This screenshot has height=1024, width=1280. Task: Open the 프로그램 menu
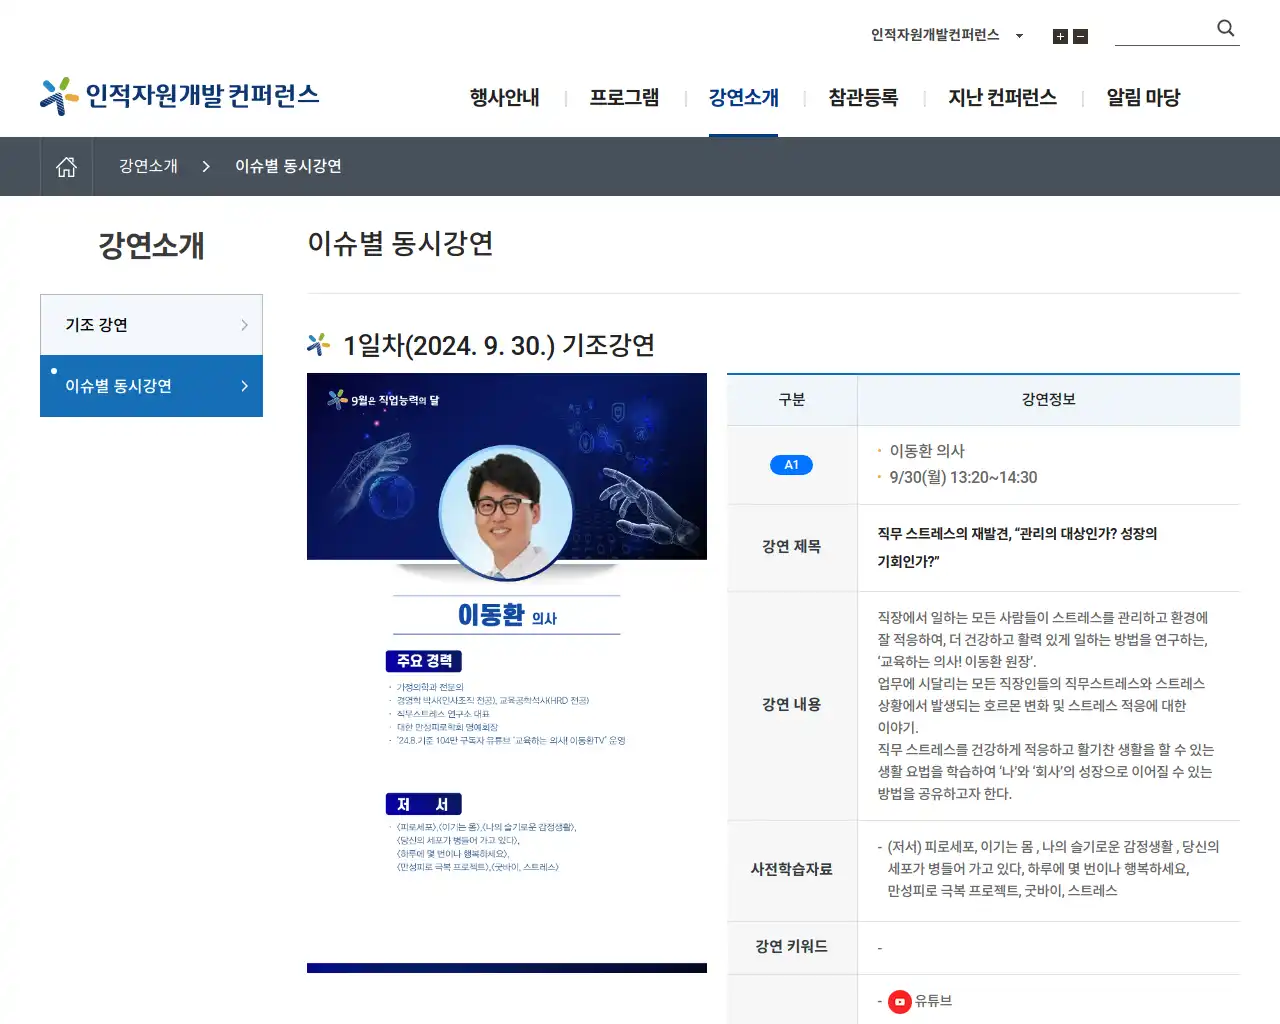click(624, 98)
